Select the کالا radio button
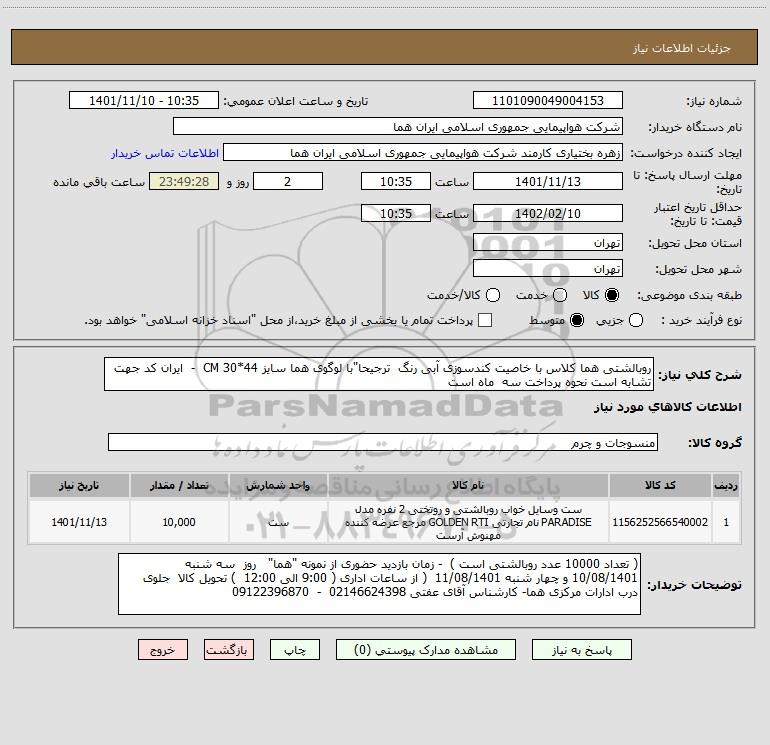Viewport: 770px width, 745px height. tap(612, 295)
